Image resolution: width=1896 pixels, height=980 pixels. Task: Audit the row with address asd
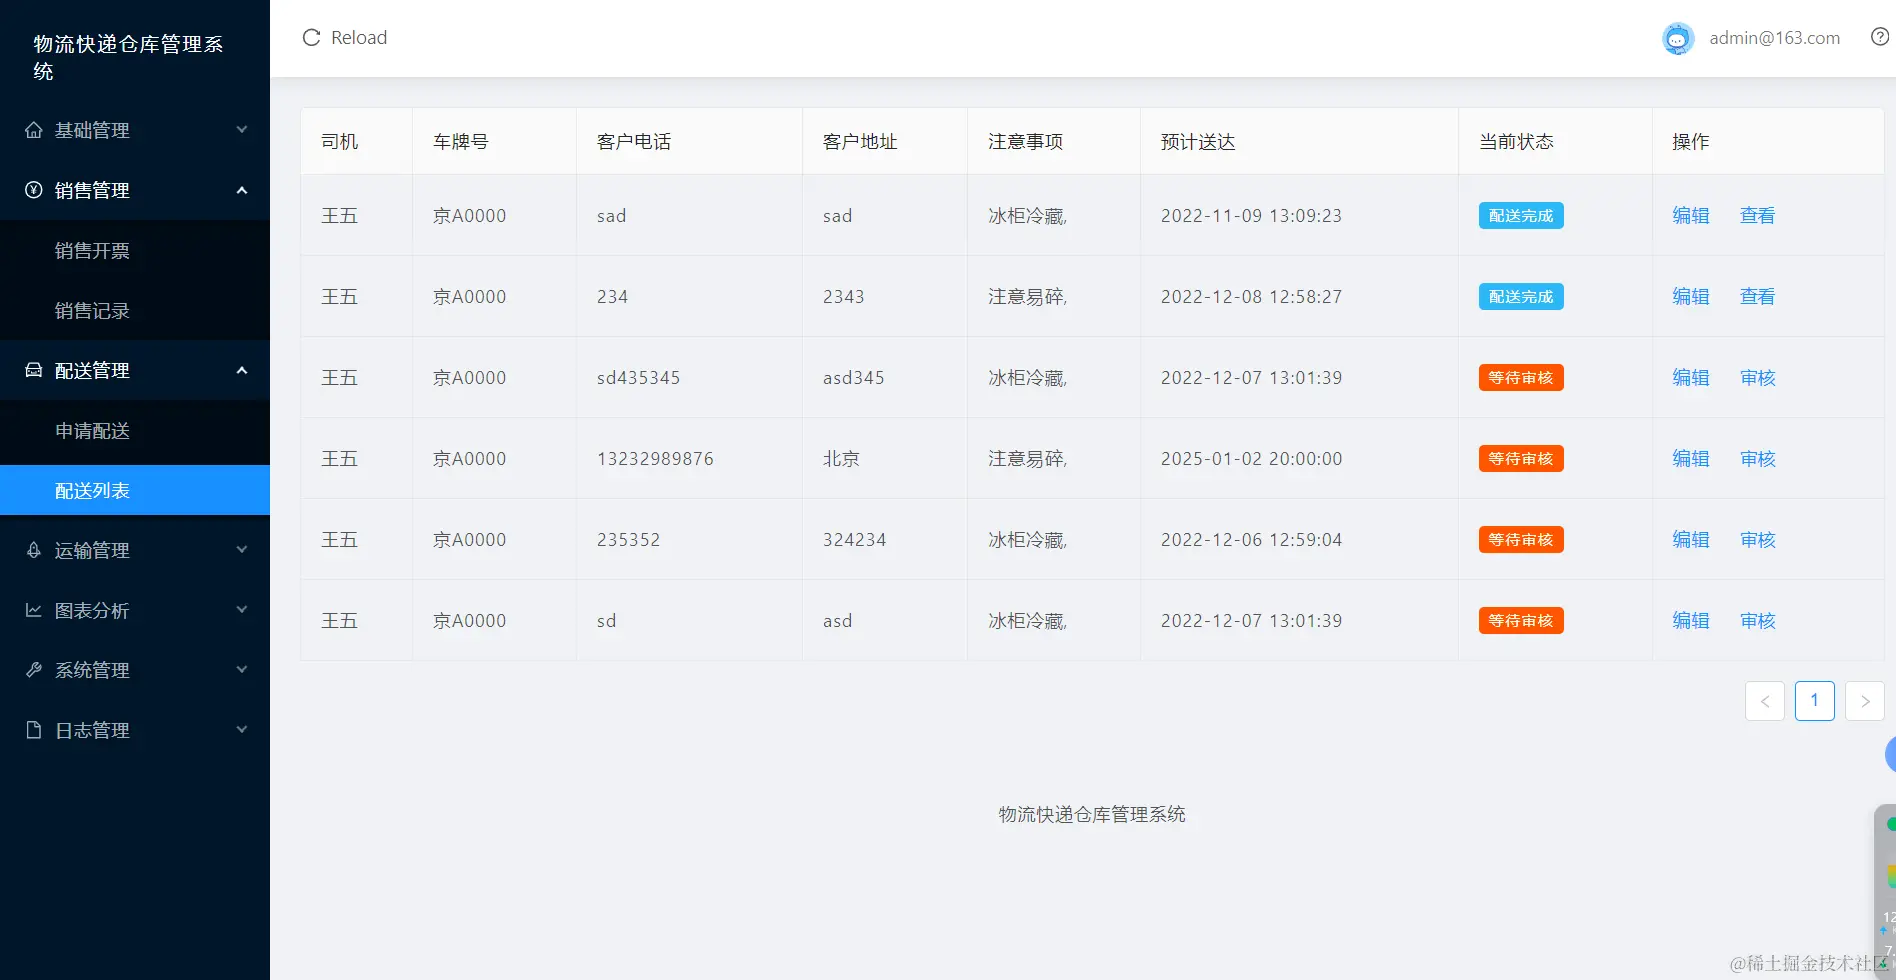(x=1757, y=620)
